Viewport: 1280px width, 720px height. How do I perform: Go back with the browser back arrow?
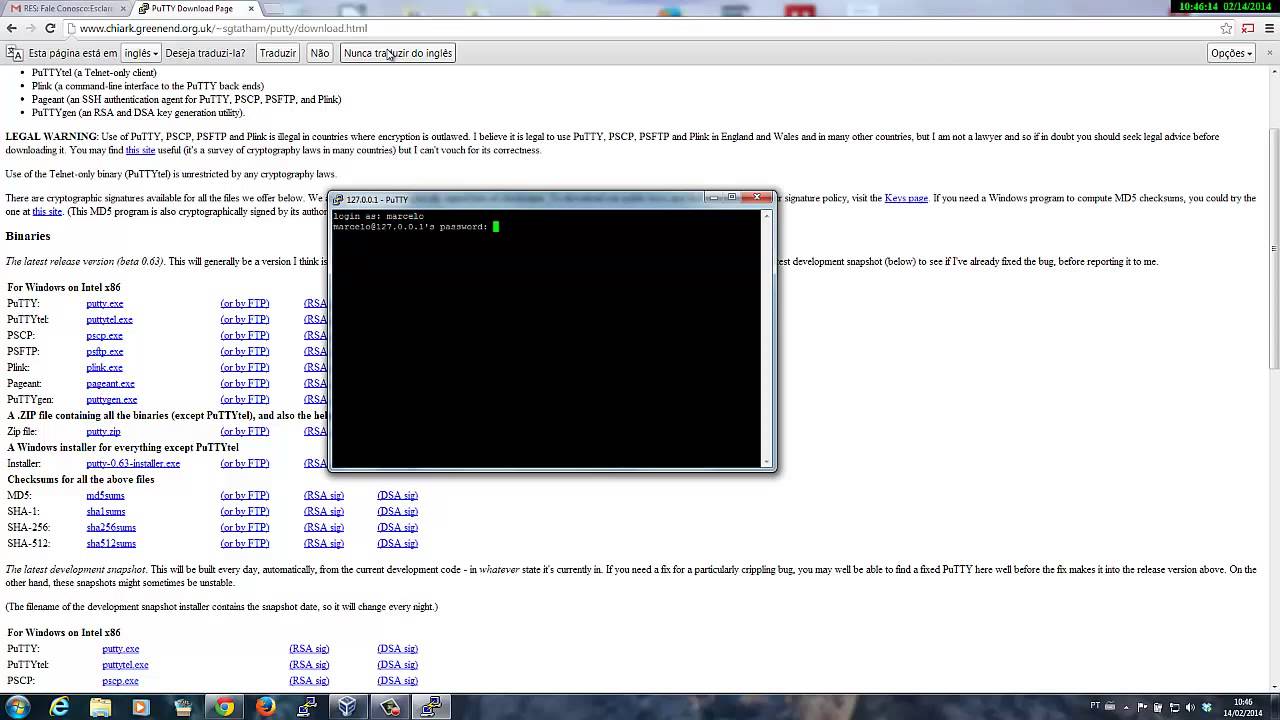[12, 28]
